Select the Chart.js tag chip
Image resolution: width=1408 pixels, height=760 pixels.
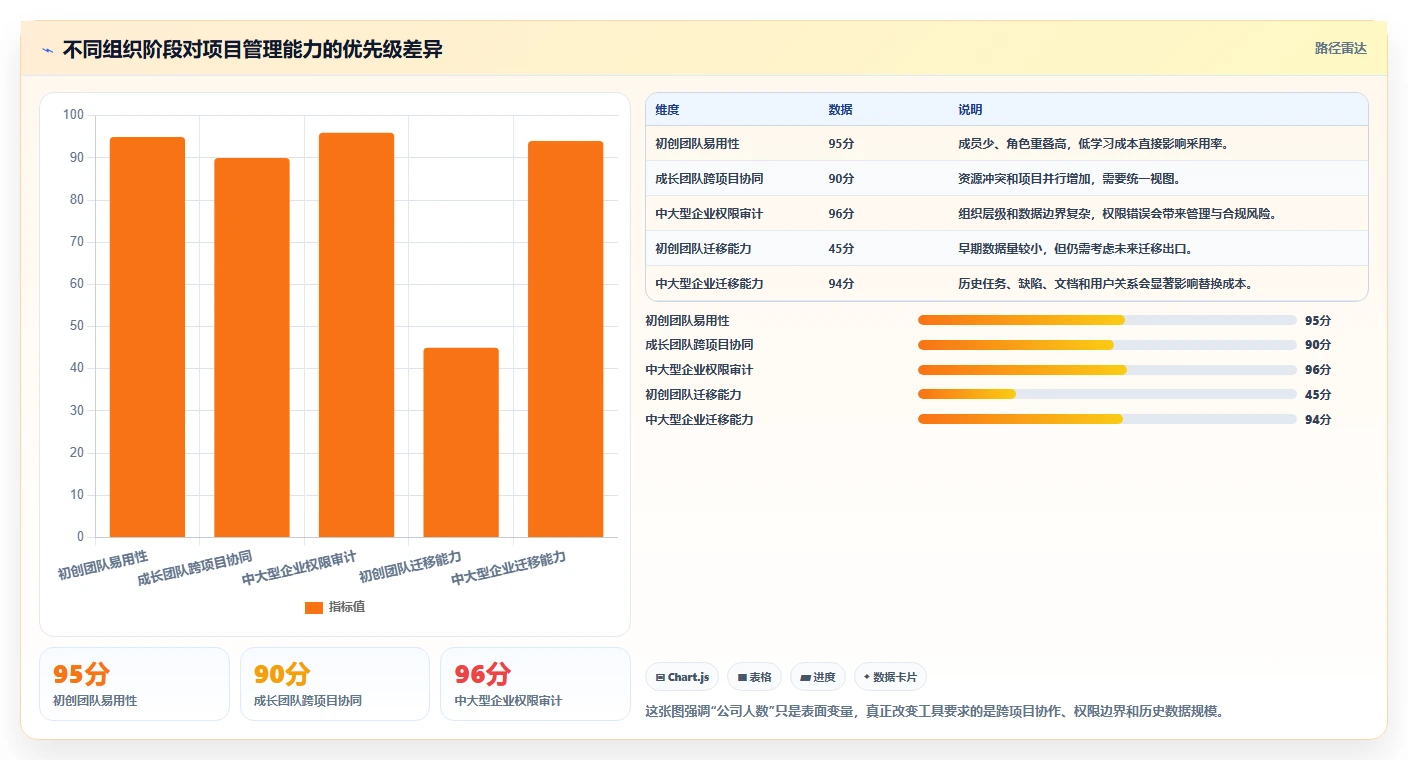point(682,677)
